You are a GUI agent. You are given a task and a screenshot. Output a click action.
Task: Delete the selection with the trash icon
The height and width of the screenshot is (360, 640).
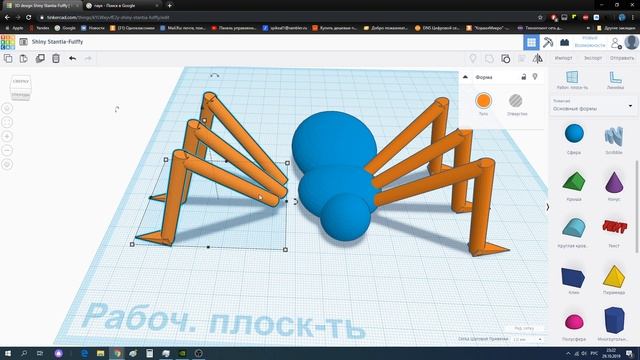coord(56,58)
